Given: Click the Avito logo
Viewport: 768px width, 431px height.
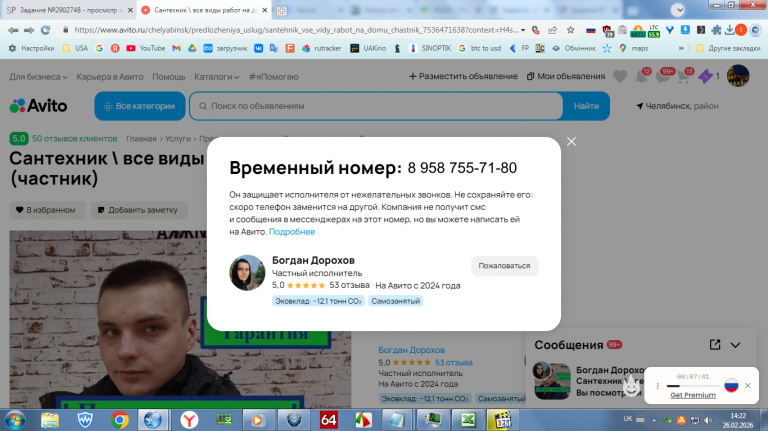Looking at the screenshot, I should coord(38,106).
